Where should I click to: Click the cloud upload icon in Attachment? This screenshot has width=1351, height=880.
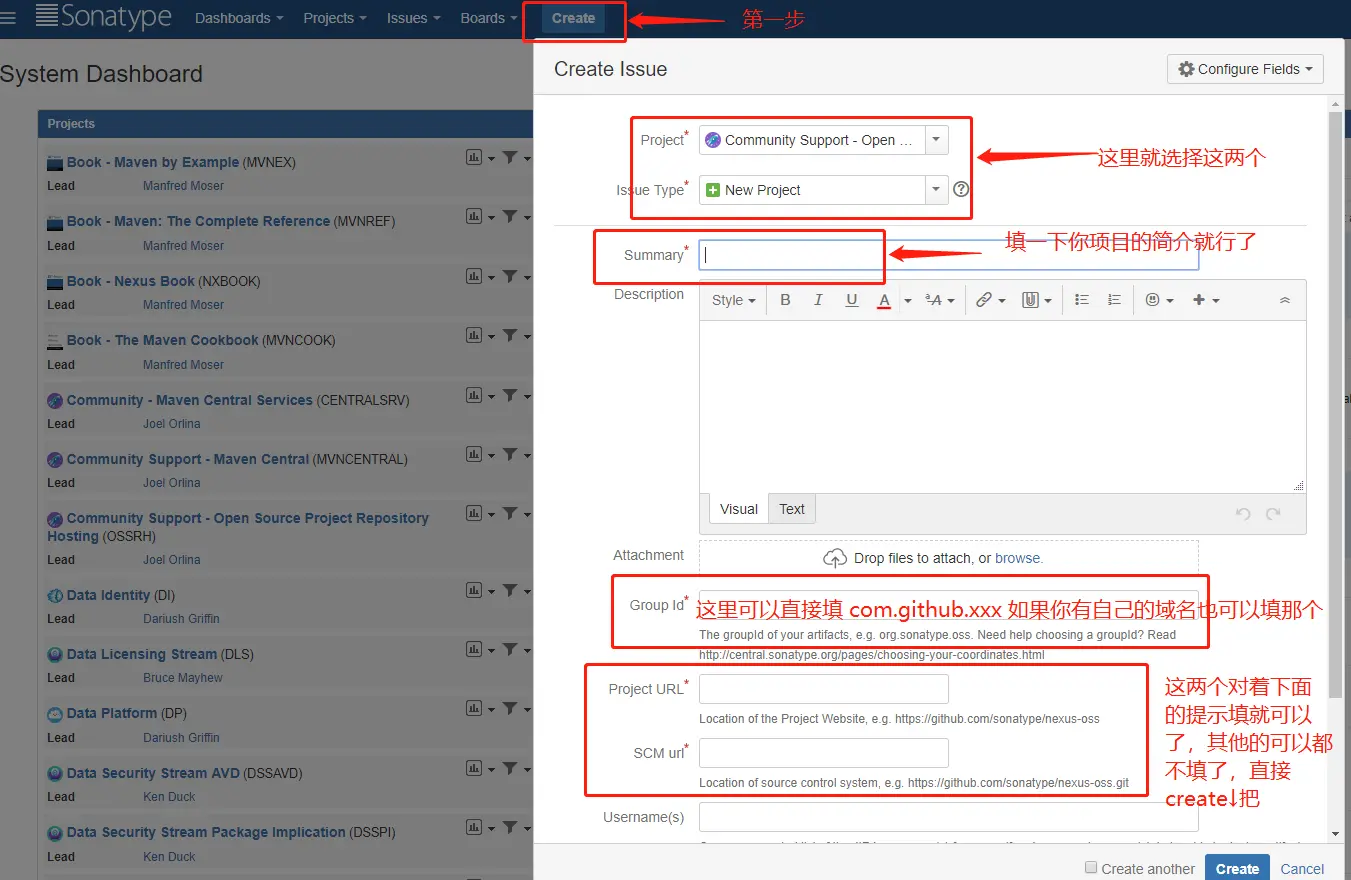[835, 558]
